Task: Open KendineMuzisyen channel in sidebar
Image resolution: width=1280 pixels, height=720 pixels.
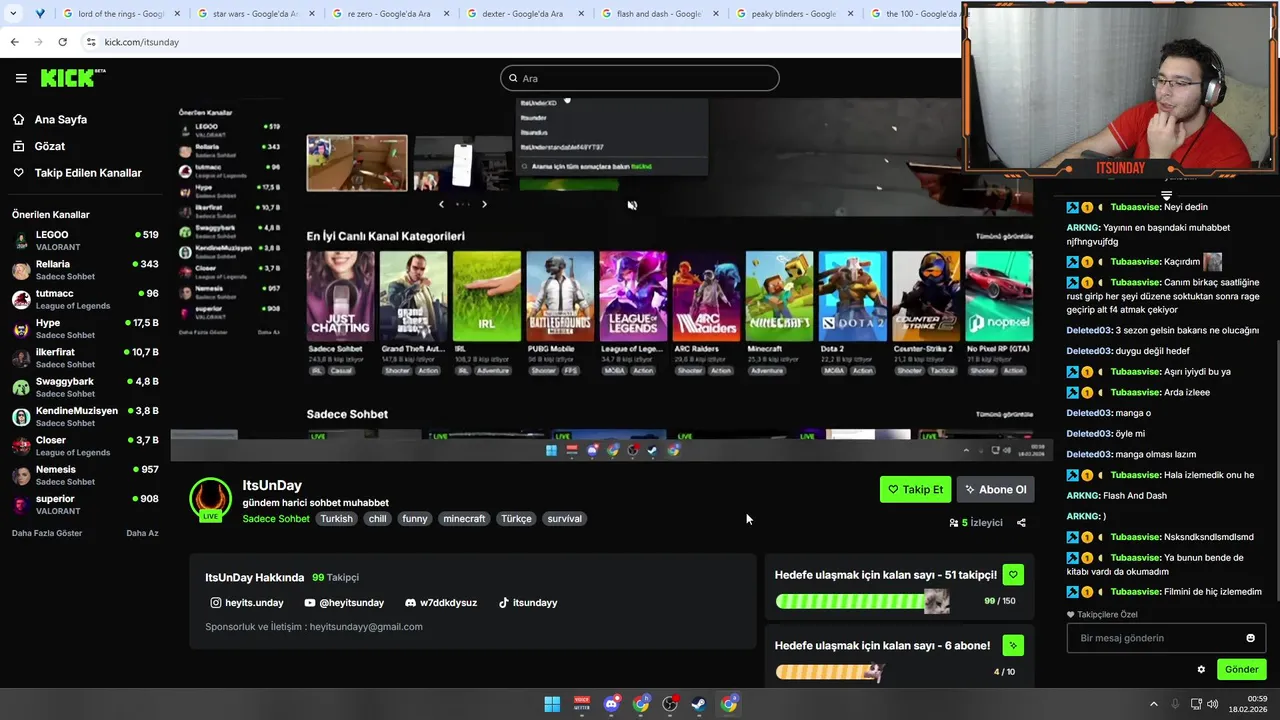Action: [x=85, y=416]
